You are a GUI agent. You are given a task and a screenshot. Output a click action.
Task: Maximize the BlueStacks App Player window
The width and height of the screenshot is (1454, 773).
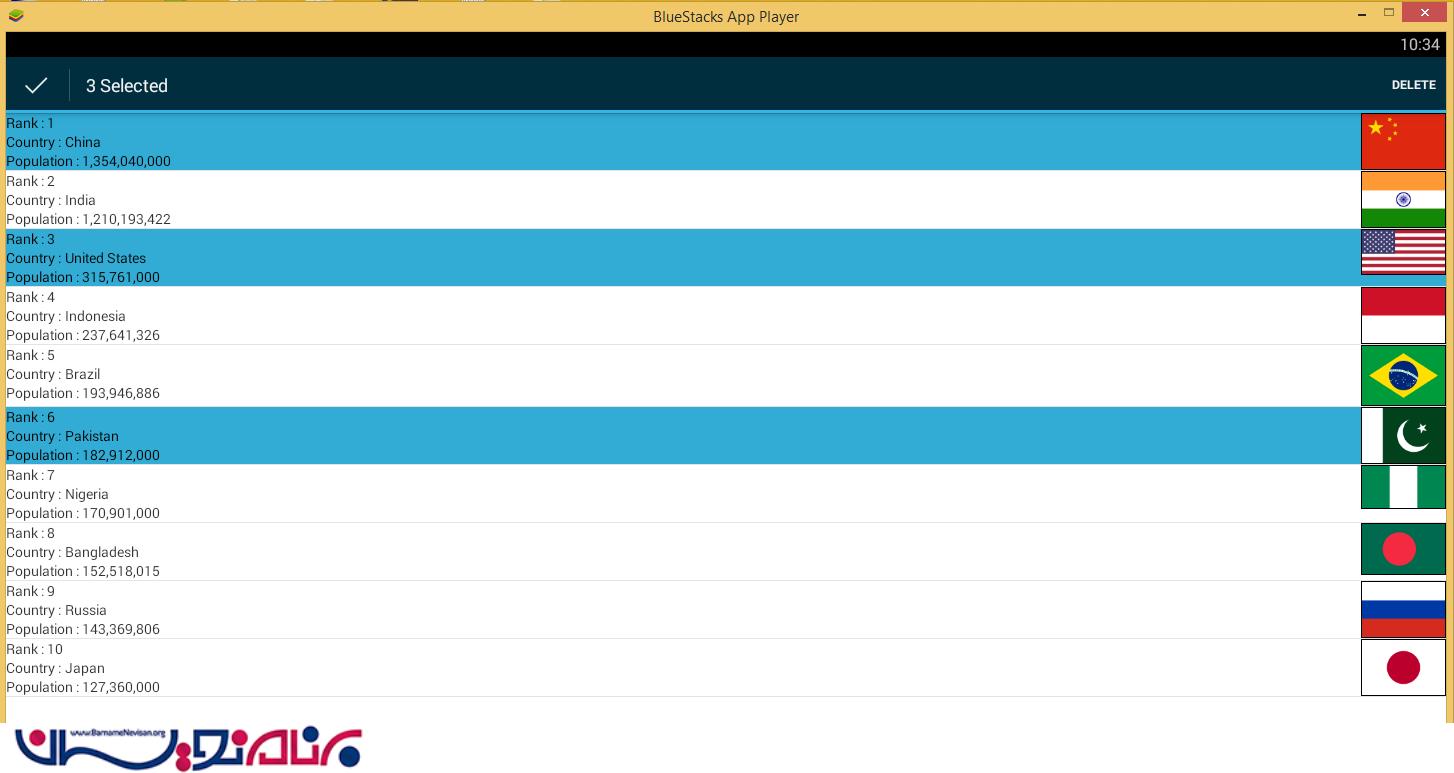click(1389, 13)
